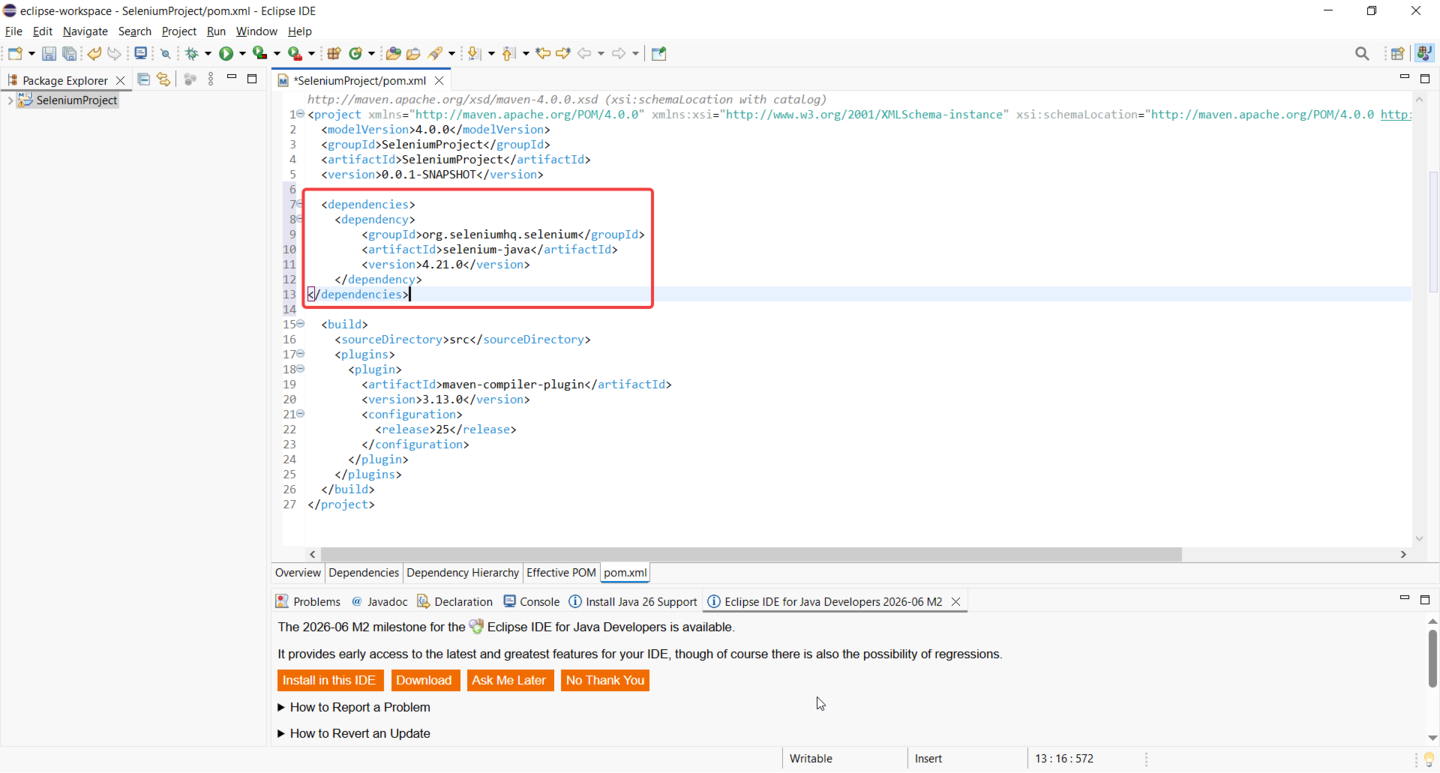Click the Skip All Breakpoints icon
The height and width of the screenshot is (773, 1440).
166,53
